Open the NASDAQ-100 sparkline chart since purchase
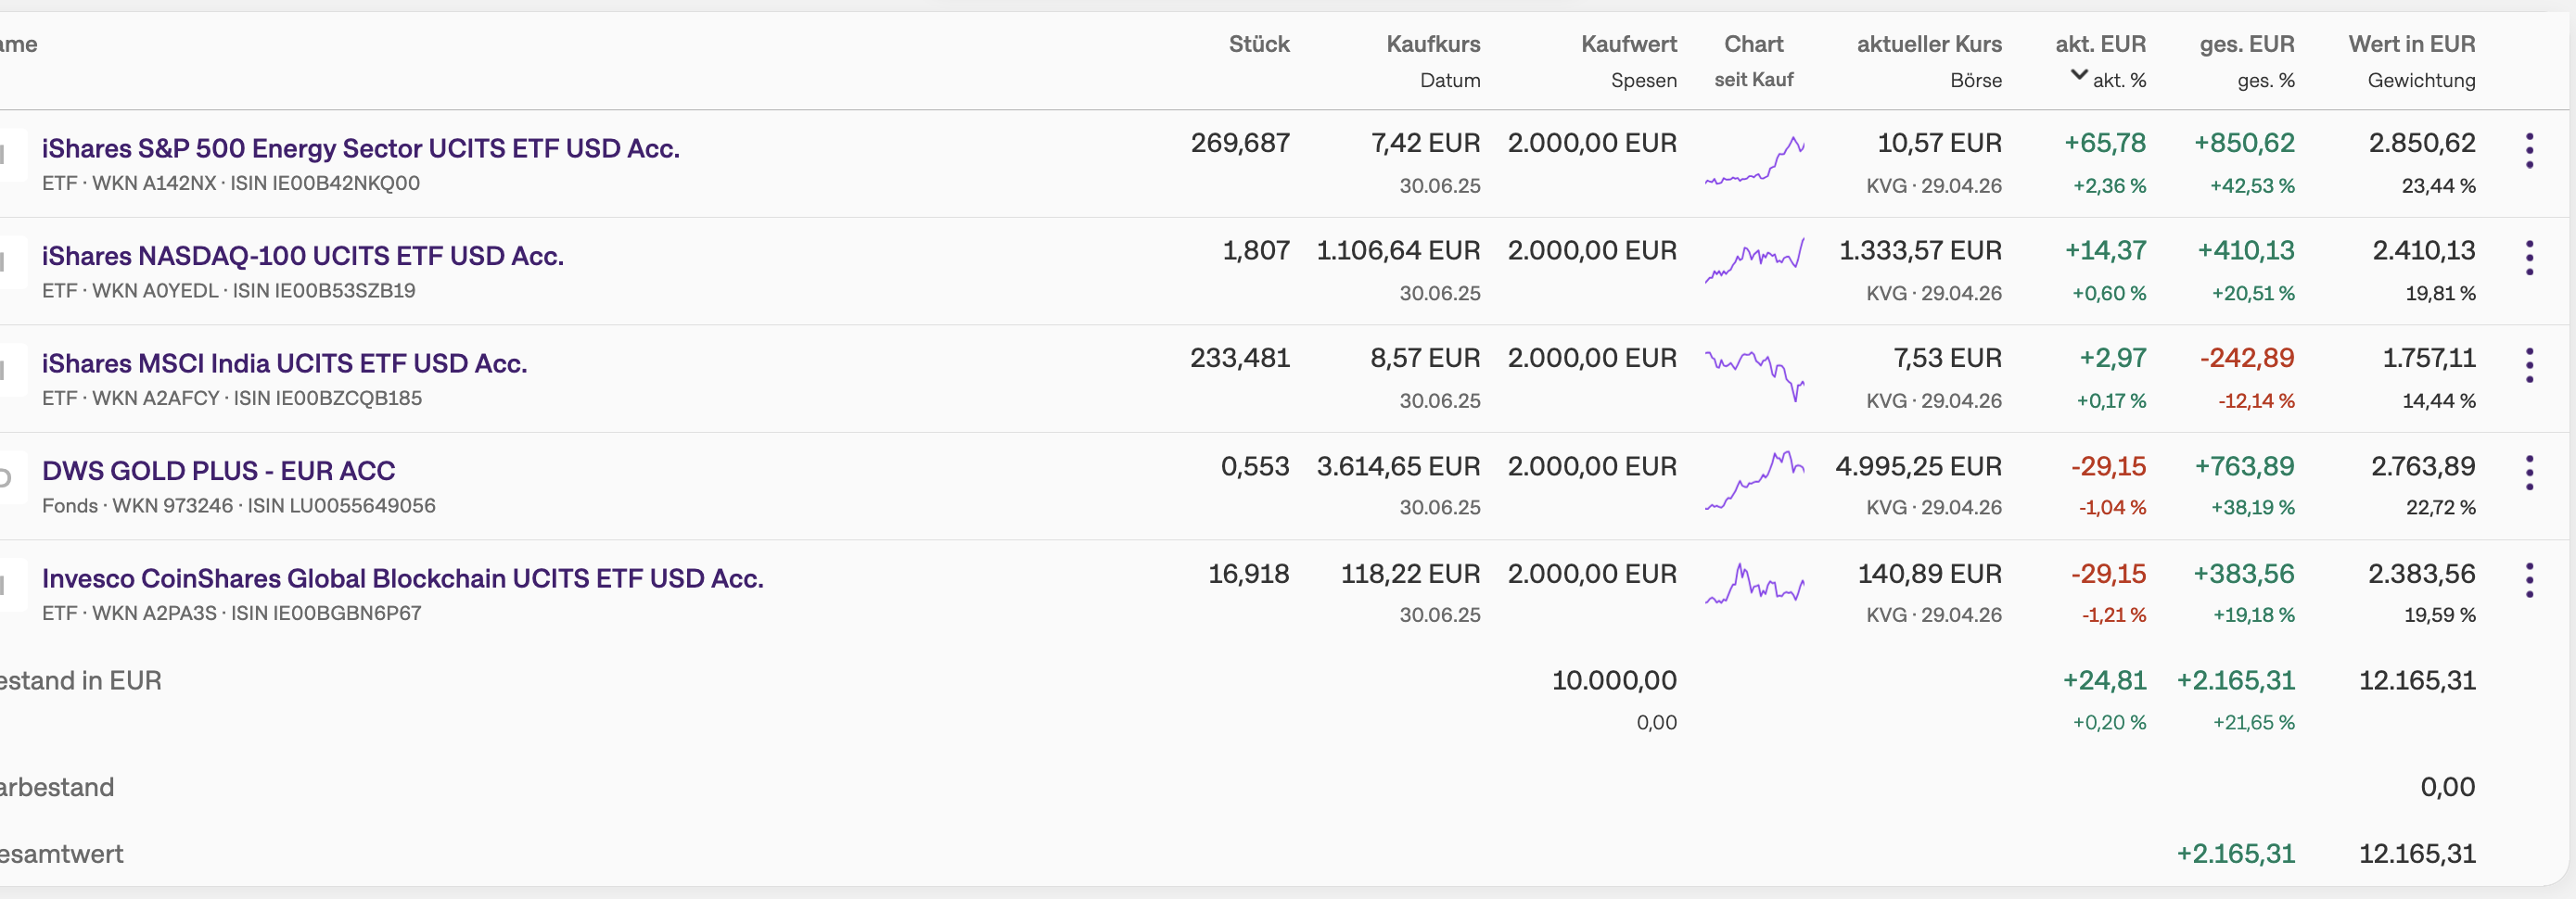Viewport: 2576px width, 899px height. click(x=1754, y=260)
